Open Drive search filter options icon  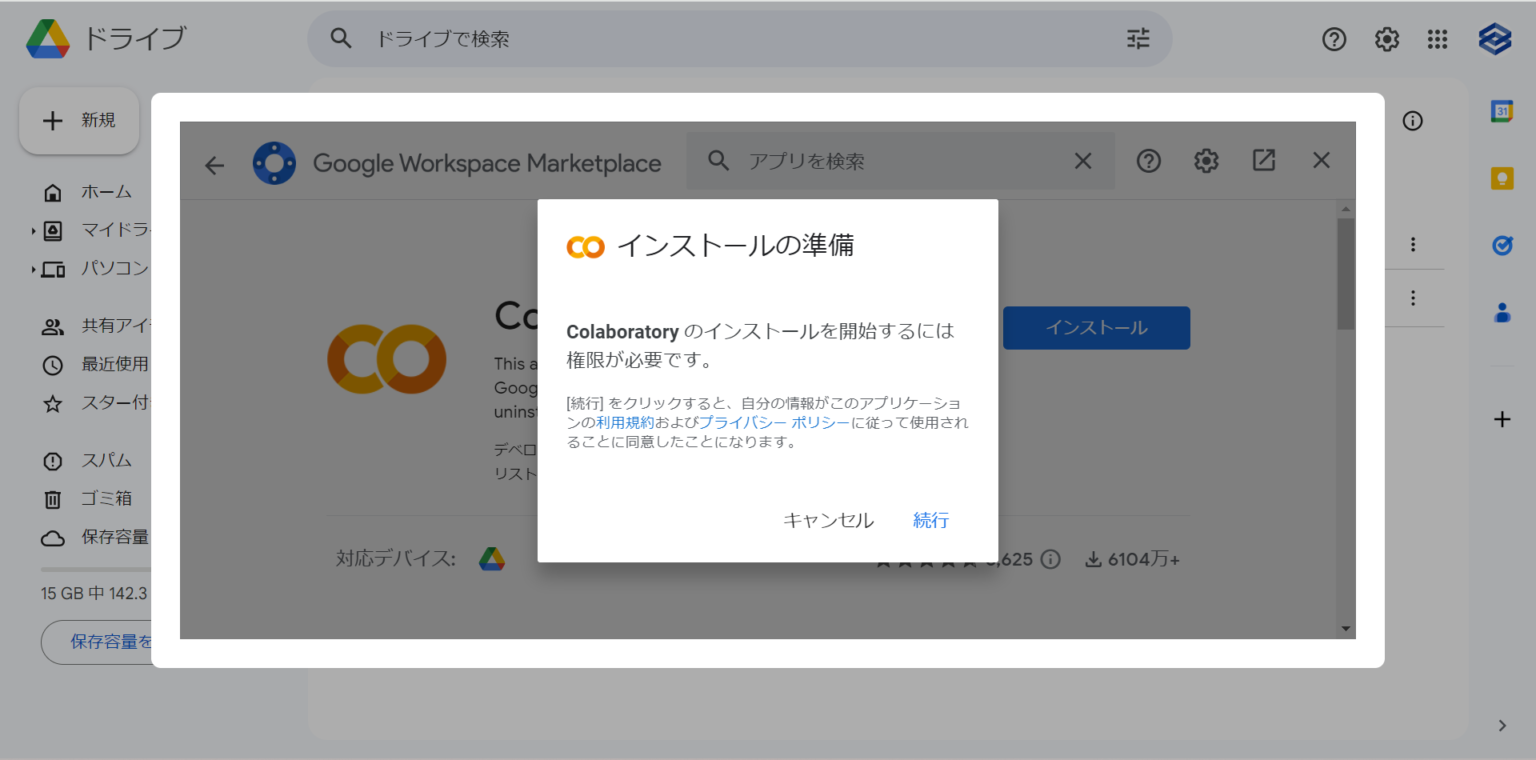1138,39
